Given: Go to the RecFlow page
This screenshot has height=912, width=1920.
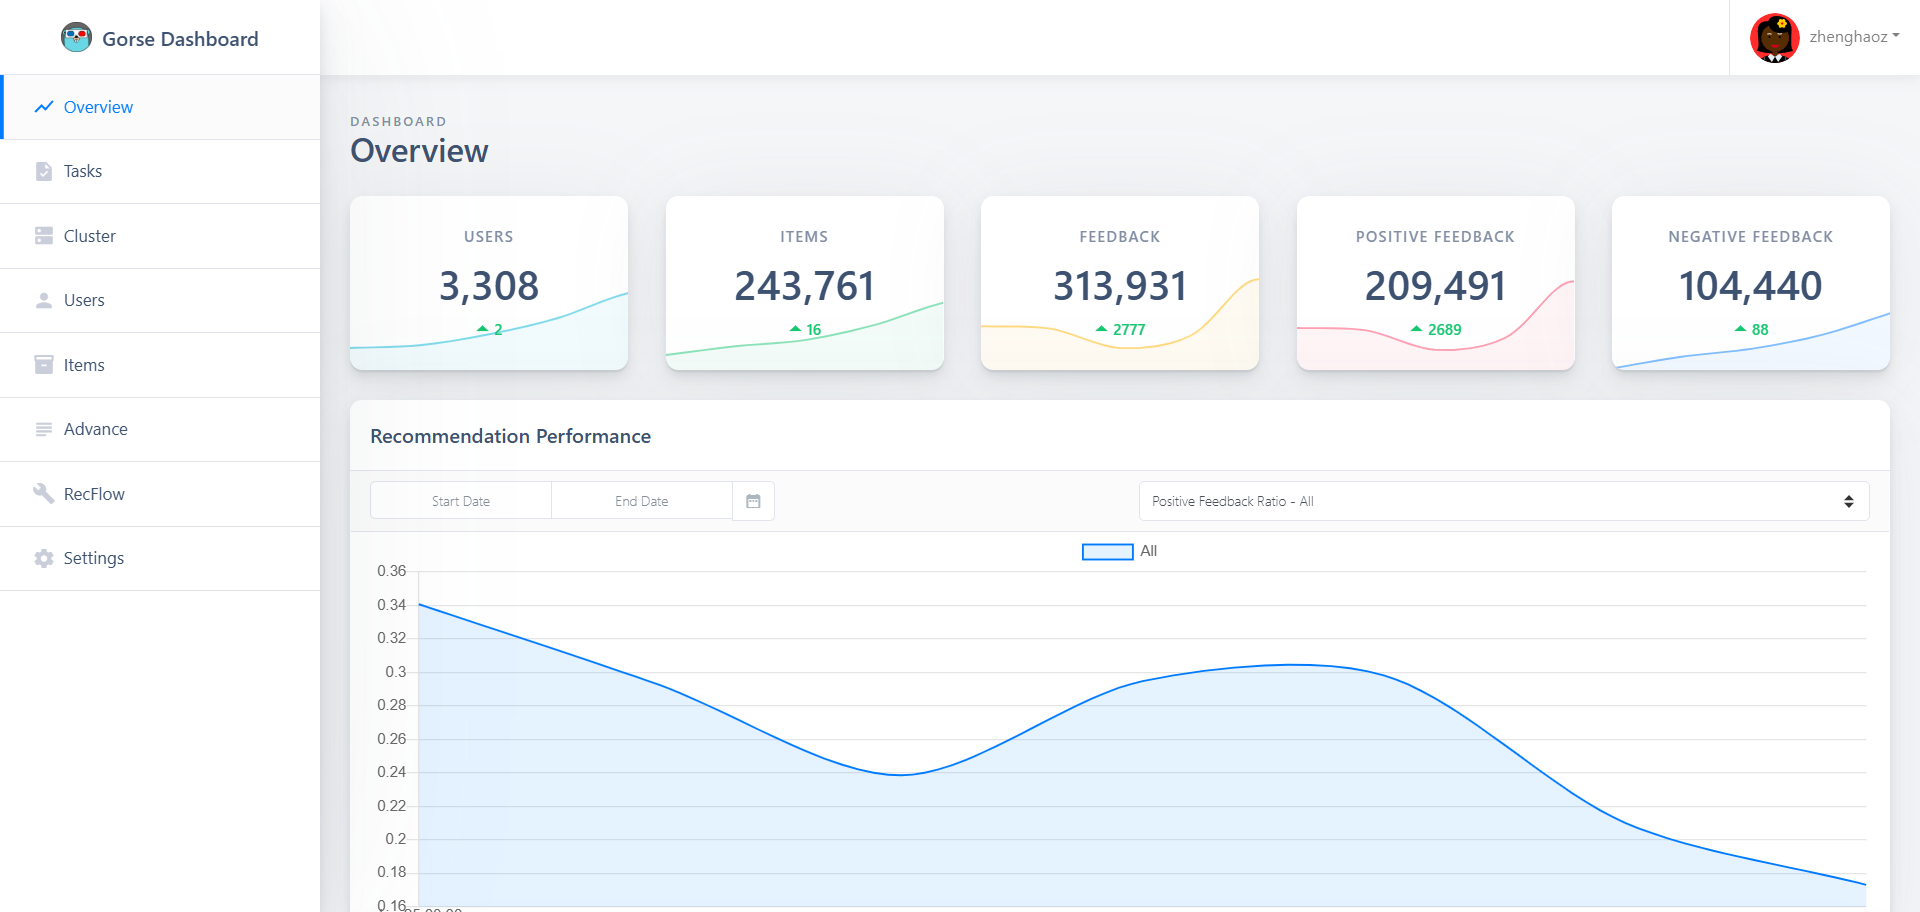Looking at the screenshot, I should click(94, 494).
